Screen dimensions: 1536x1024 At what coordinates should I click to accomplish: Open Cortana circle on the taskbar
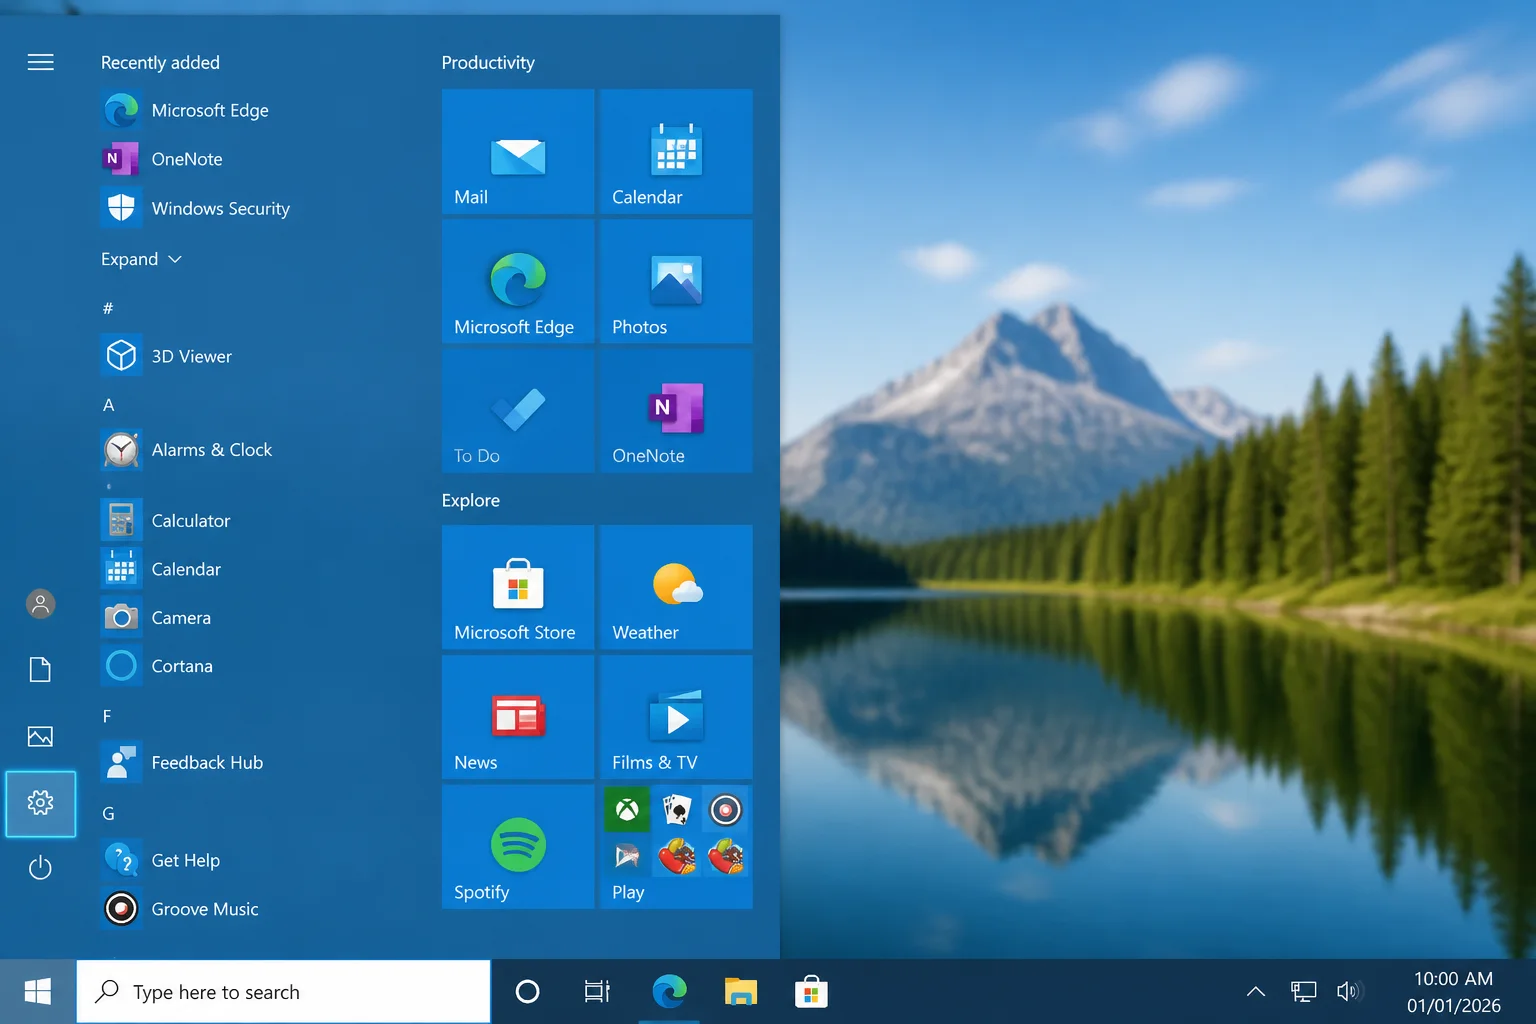527,991
